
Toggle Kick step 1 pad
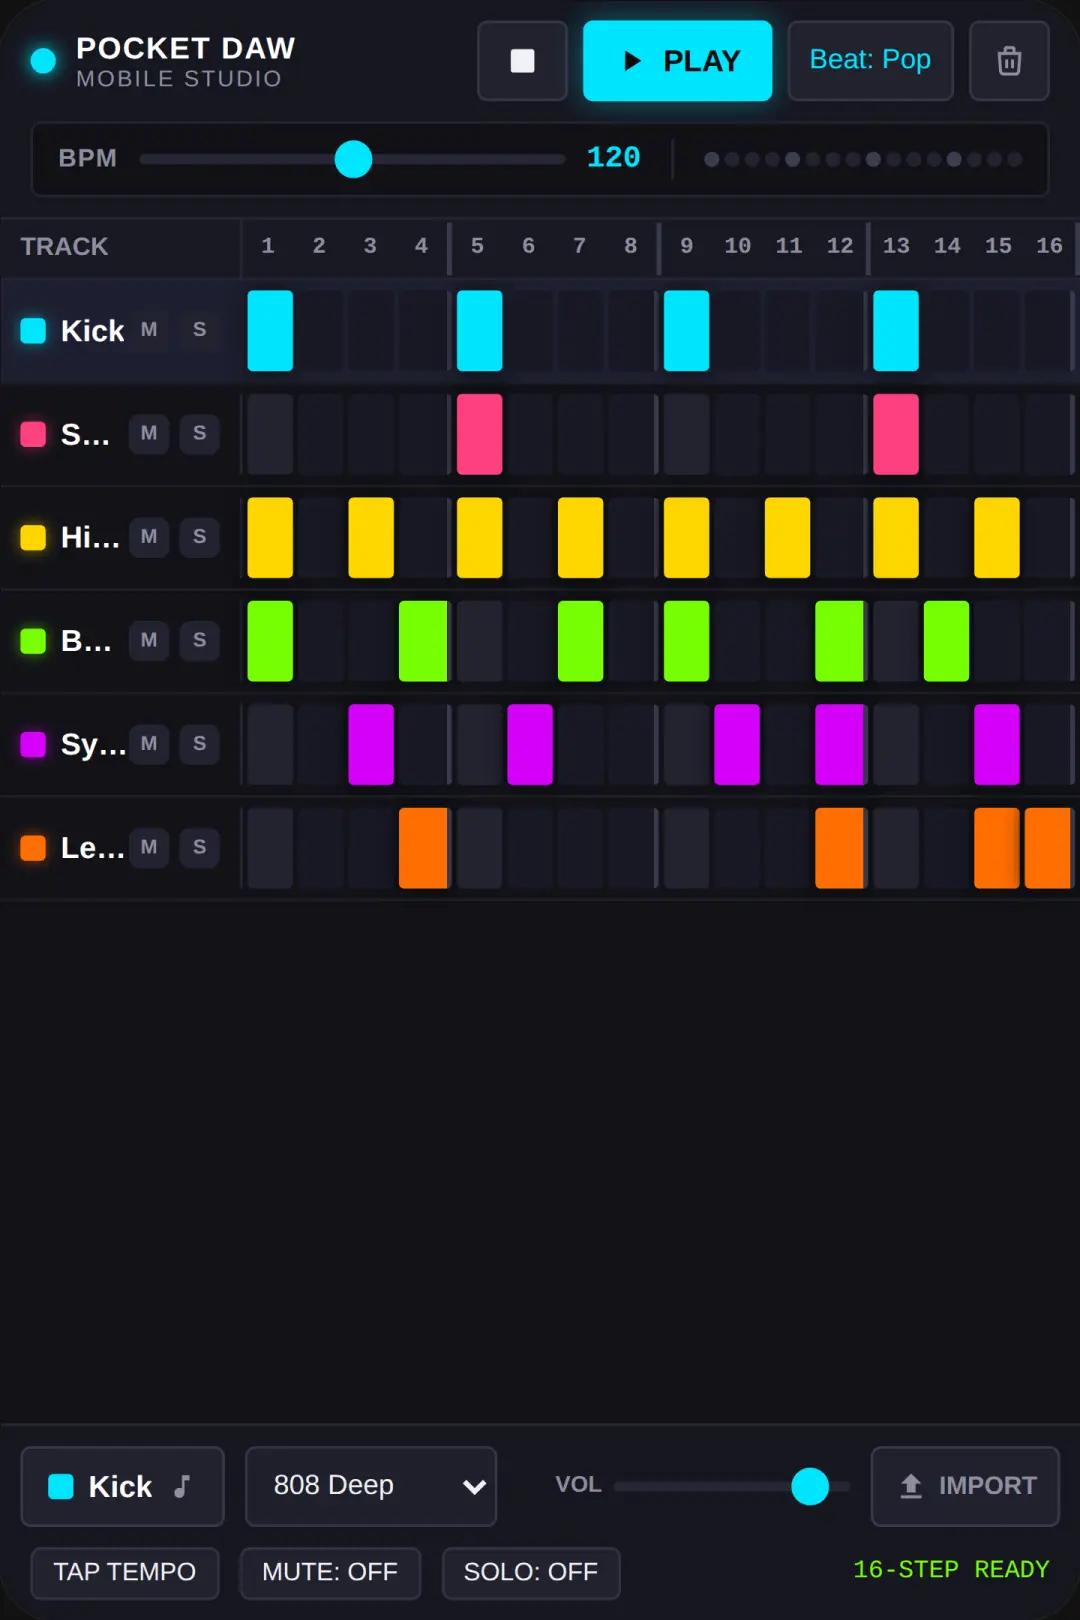270,331
